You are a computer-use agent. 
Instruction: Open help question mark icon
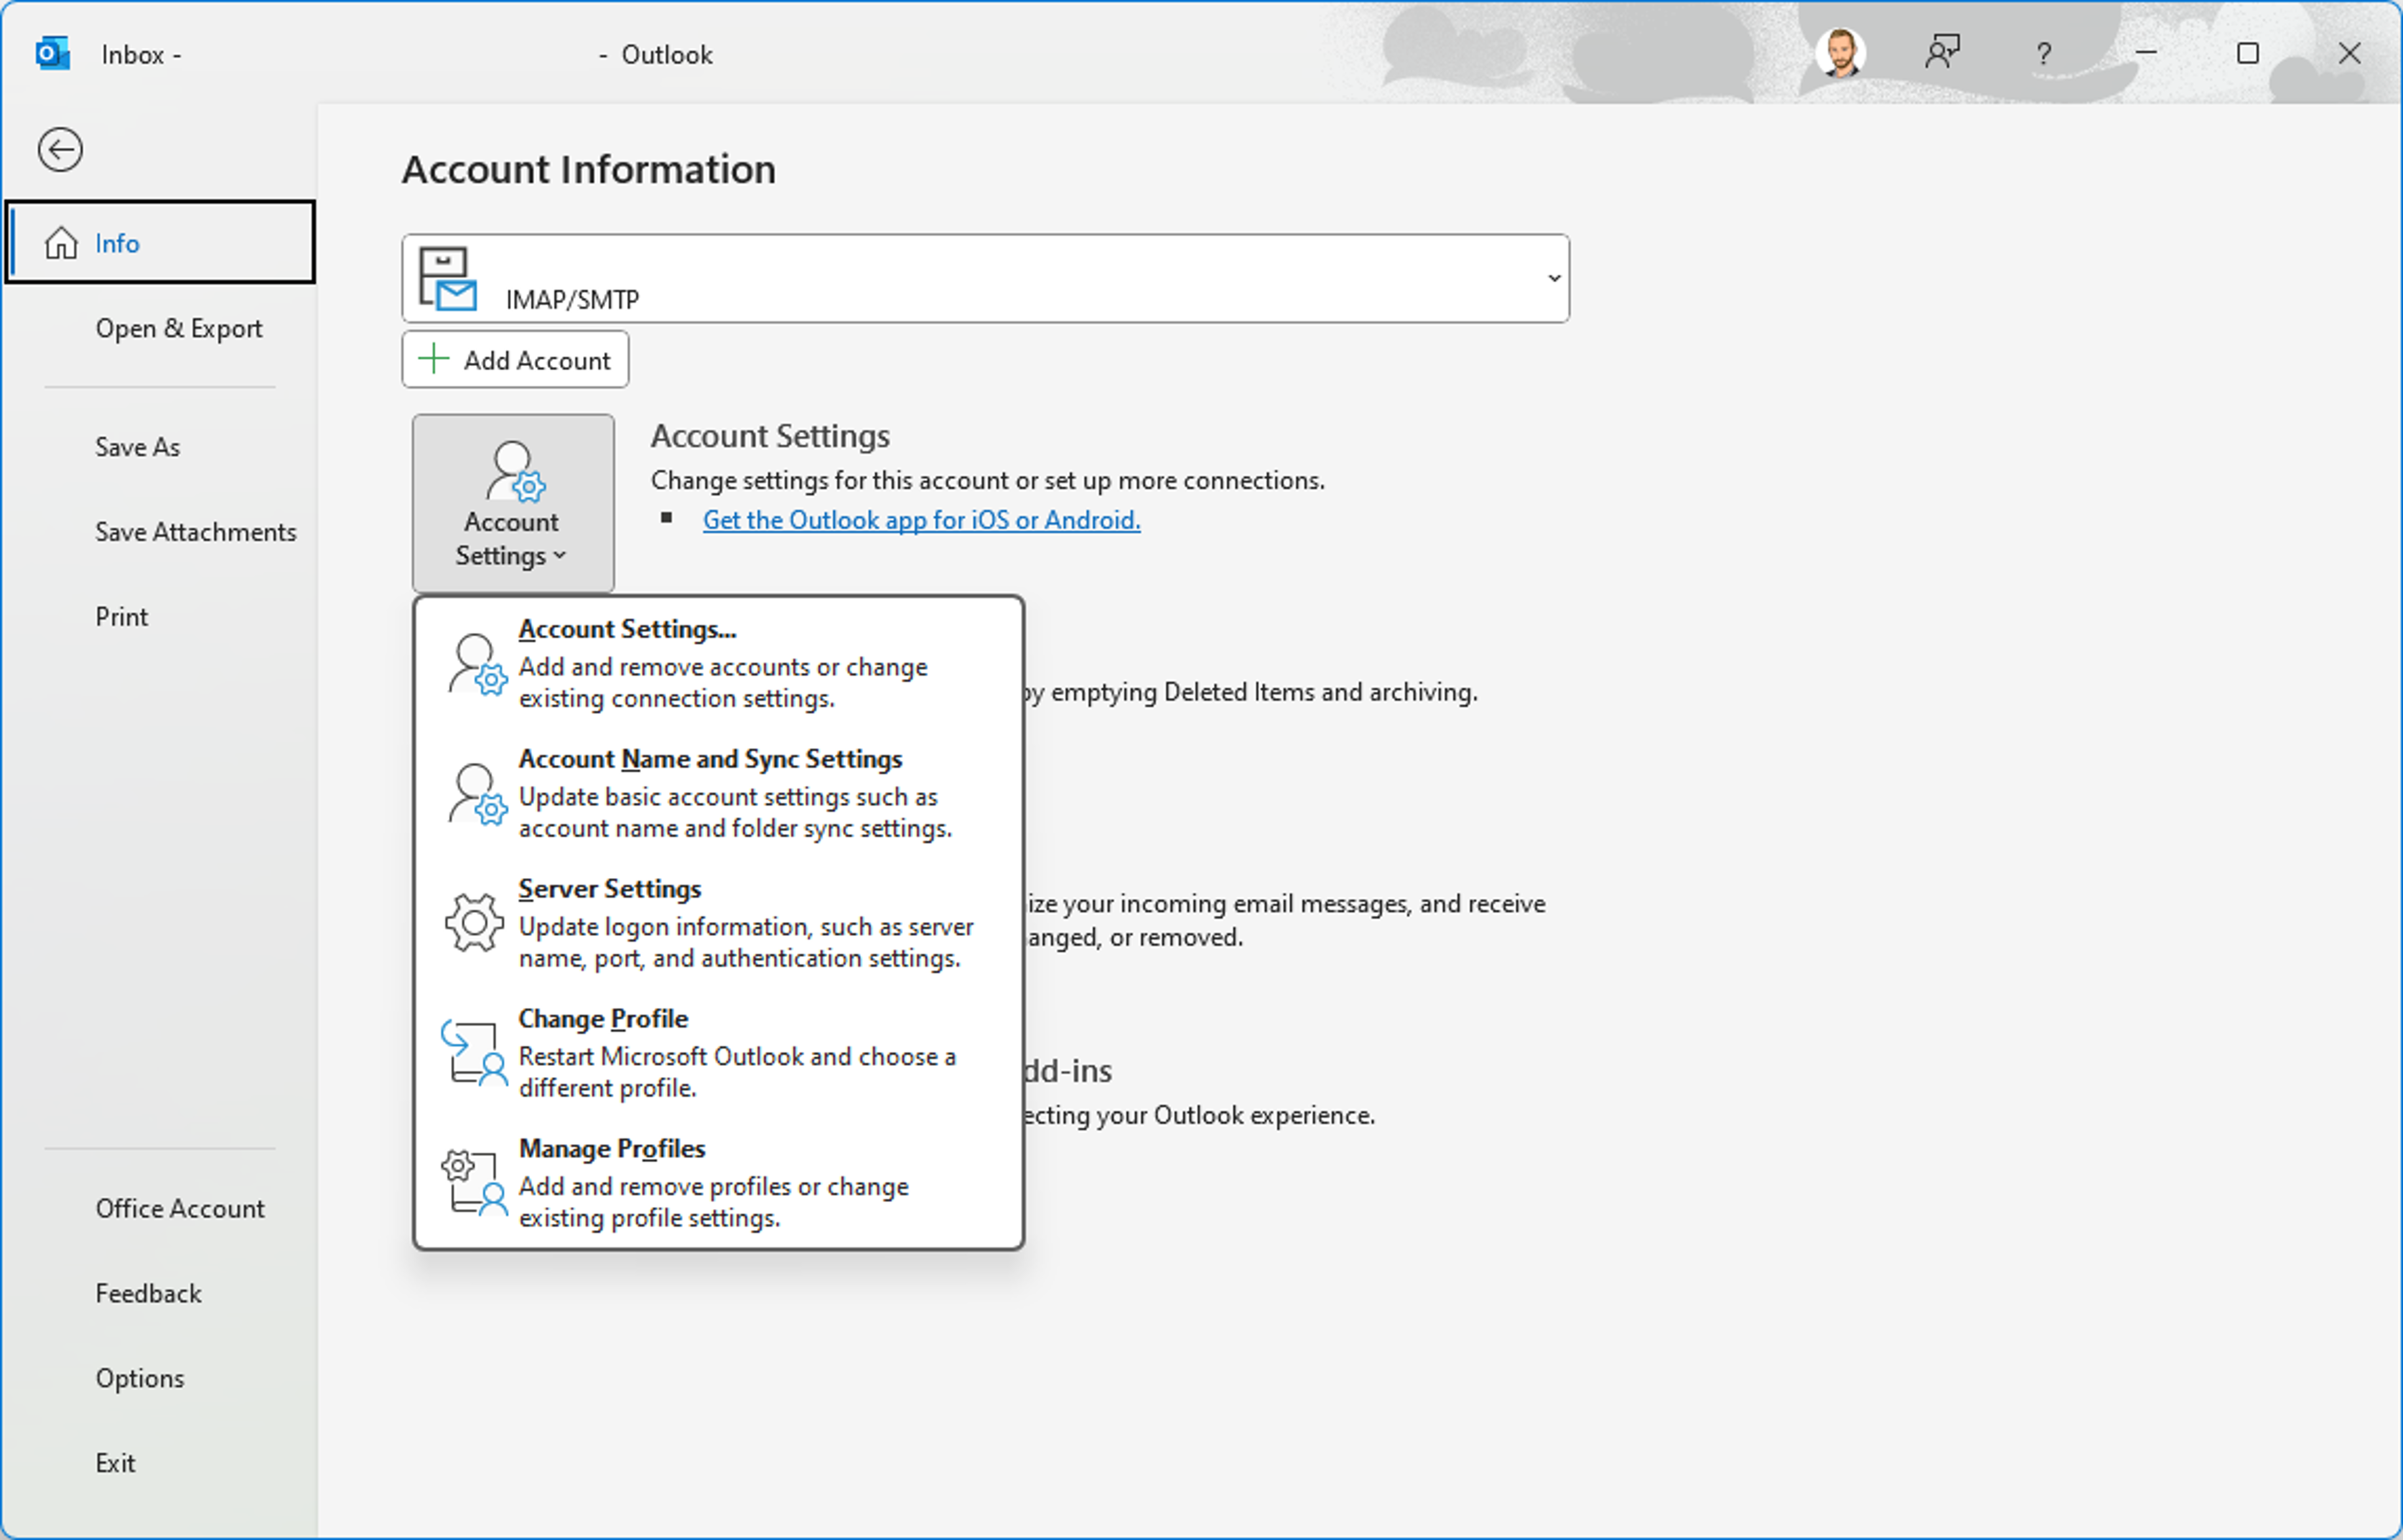(x=2044, y=53)
